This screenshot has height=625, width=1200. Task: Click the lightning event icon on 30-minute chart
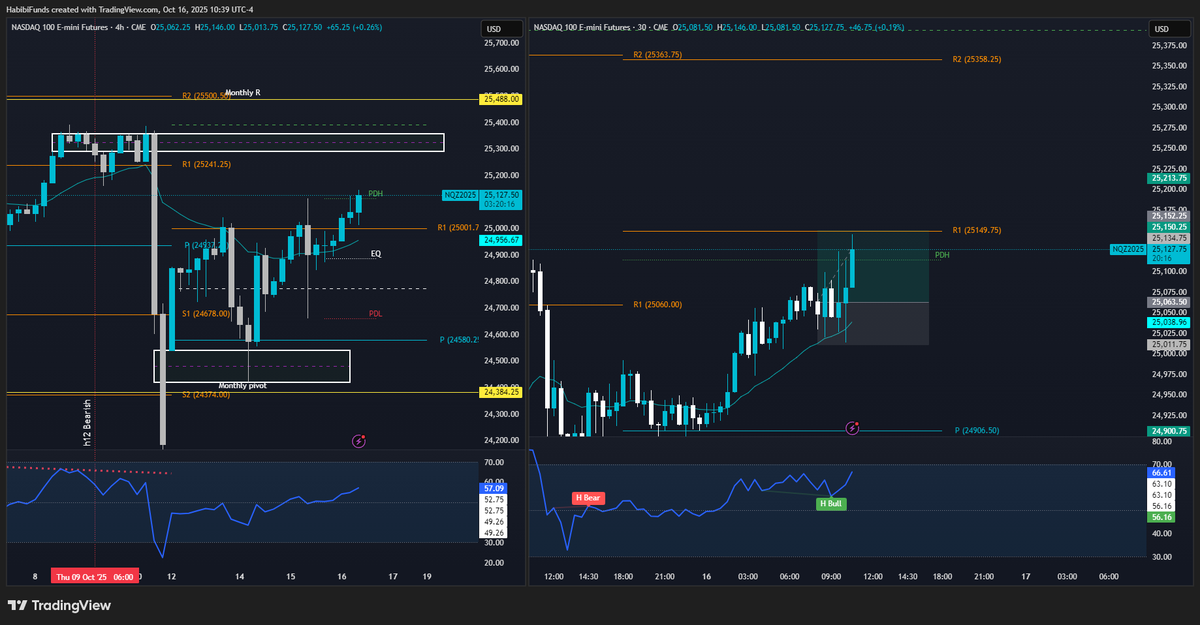coord(852,428)
